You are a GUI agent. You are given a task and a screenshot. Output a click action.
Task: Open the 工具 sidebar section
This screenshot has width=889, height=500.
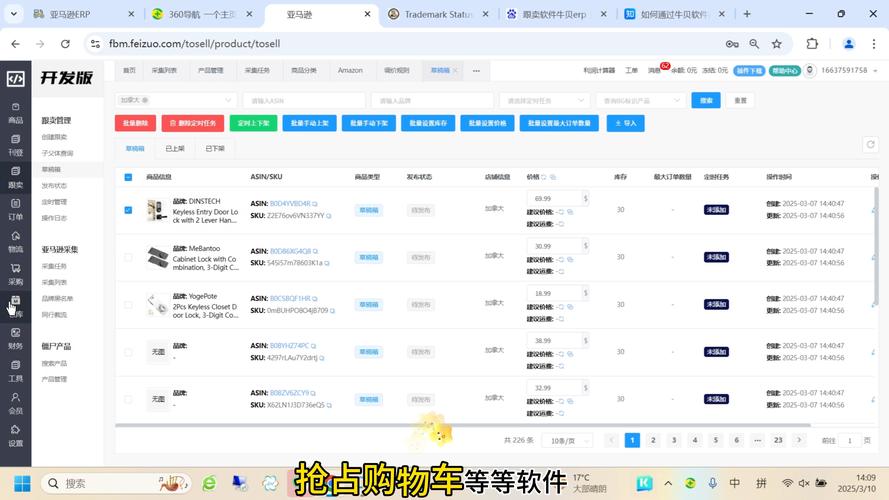(15, 371)
